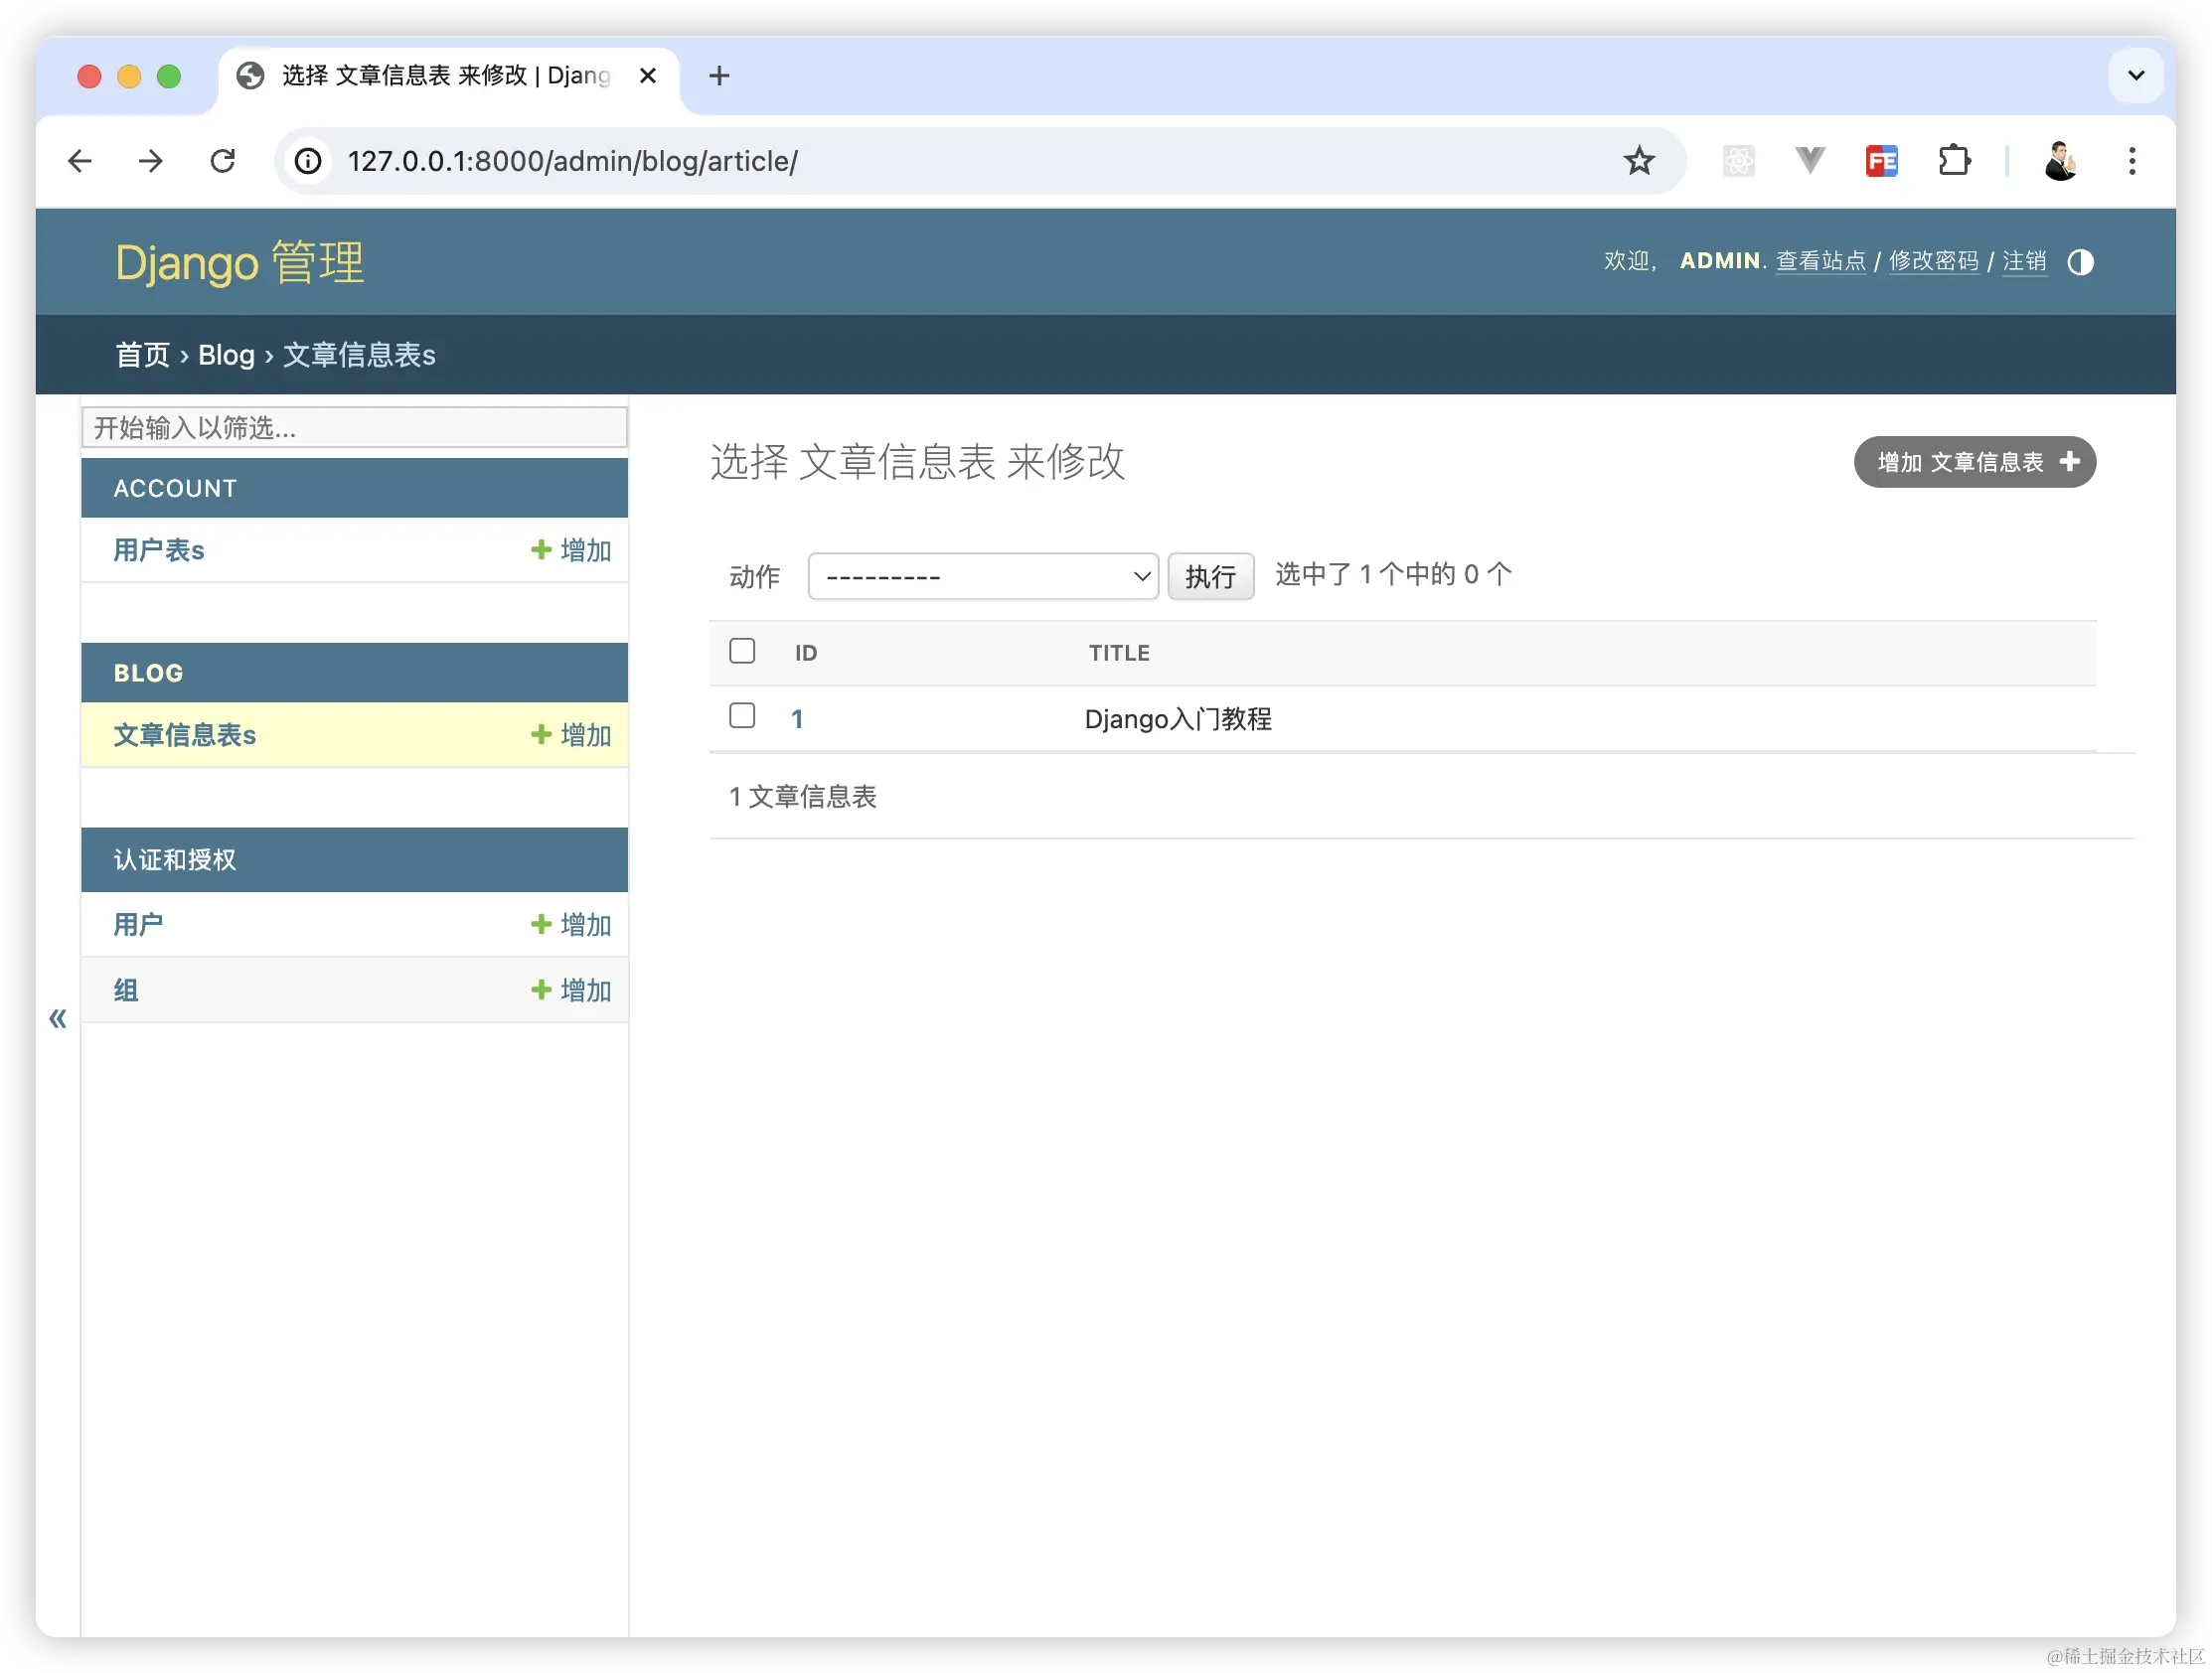The image size is (2212, 1673).
Task: Click the site info icon in address bar
Action: point(308,161)
